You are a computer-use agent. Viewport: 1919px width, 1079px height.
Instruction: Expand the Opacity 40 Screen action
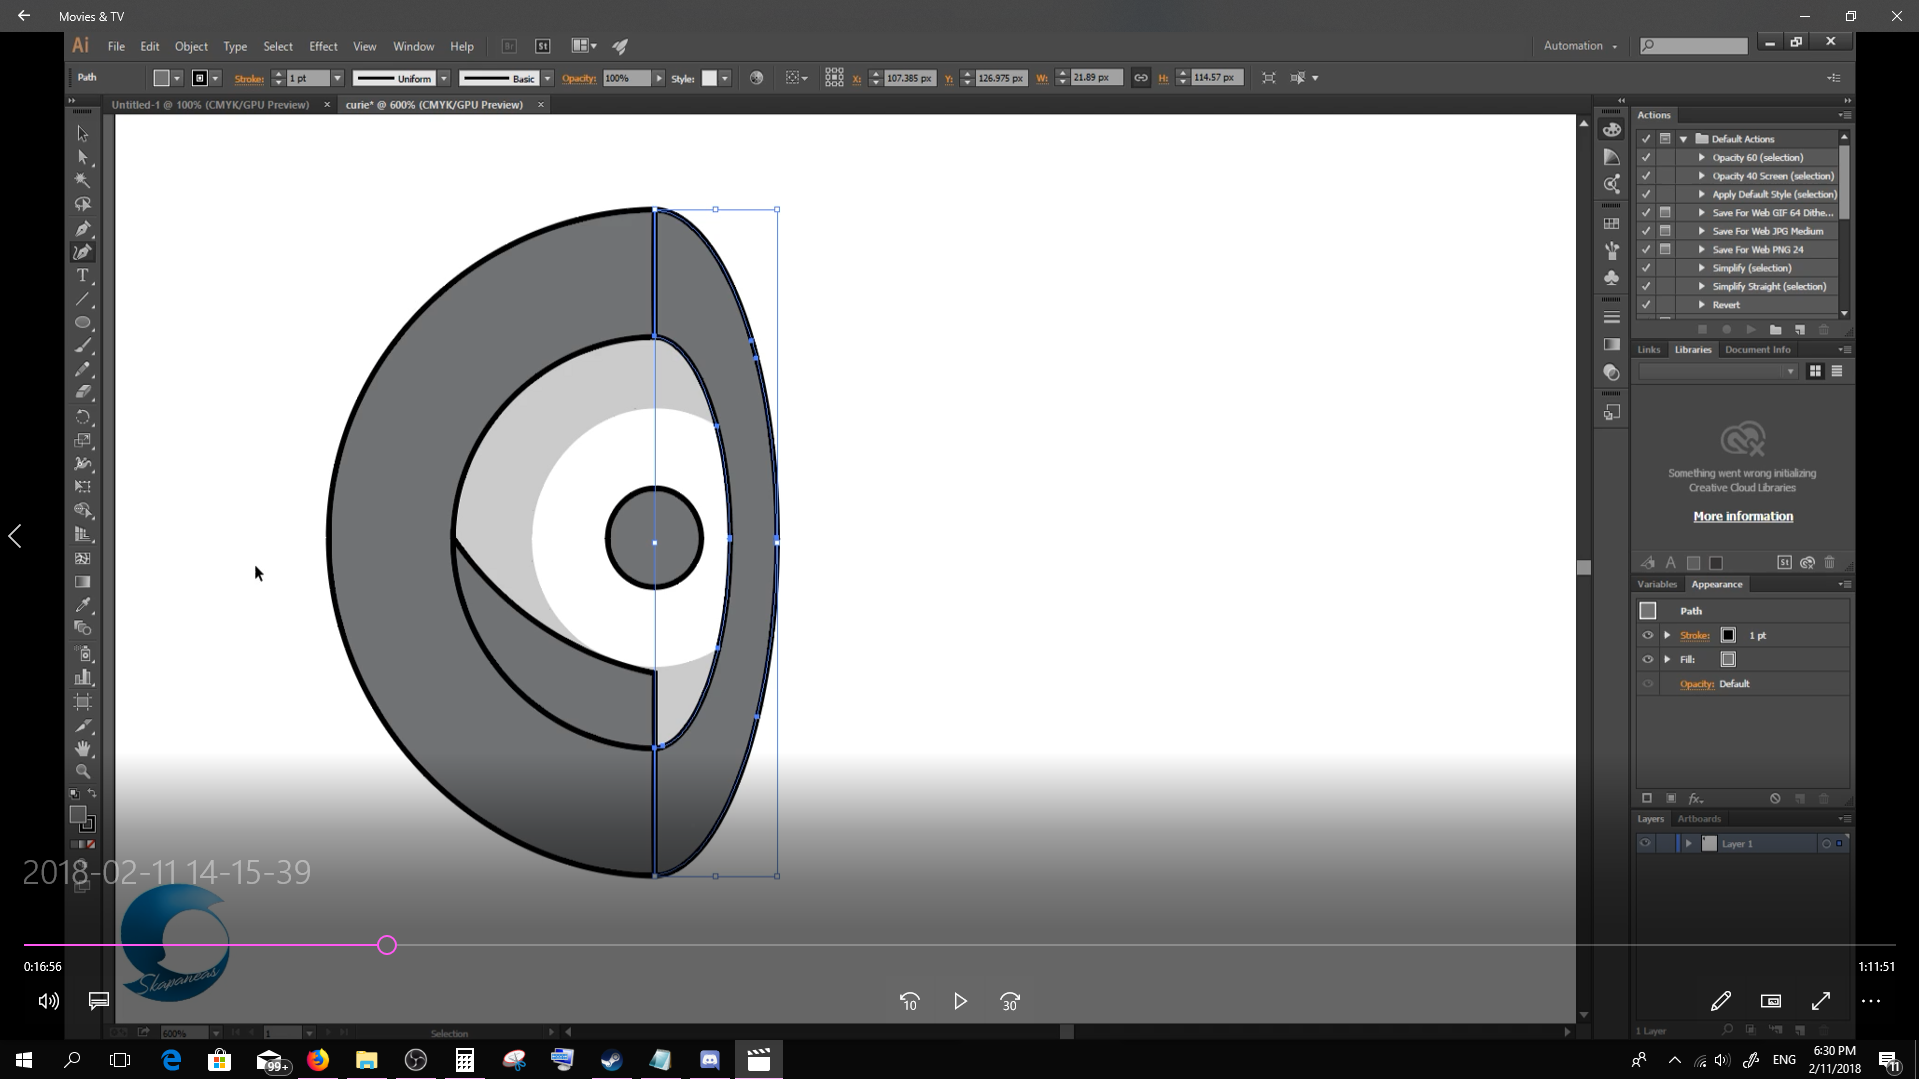pos(1702,176)
